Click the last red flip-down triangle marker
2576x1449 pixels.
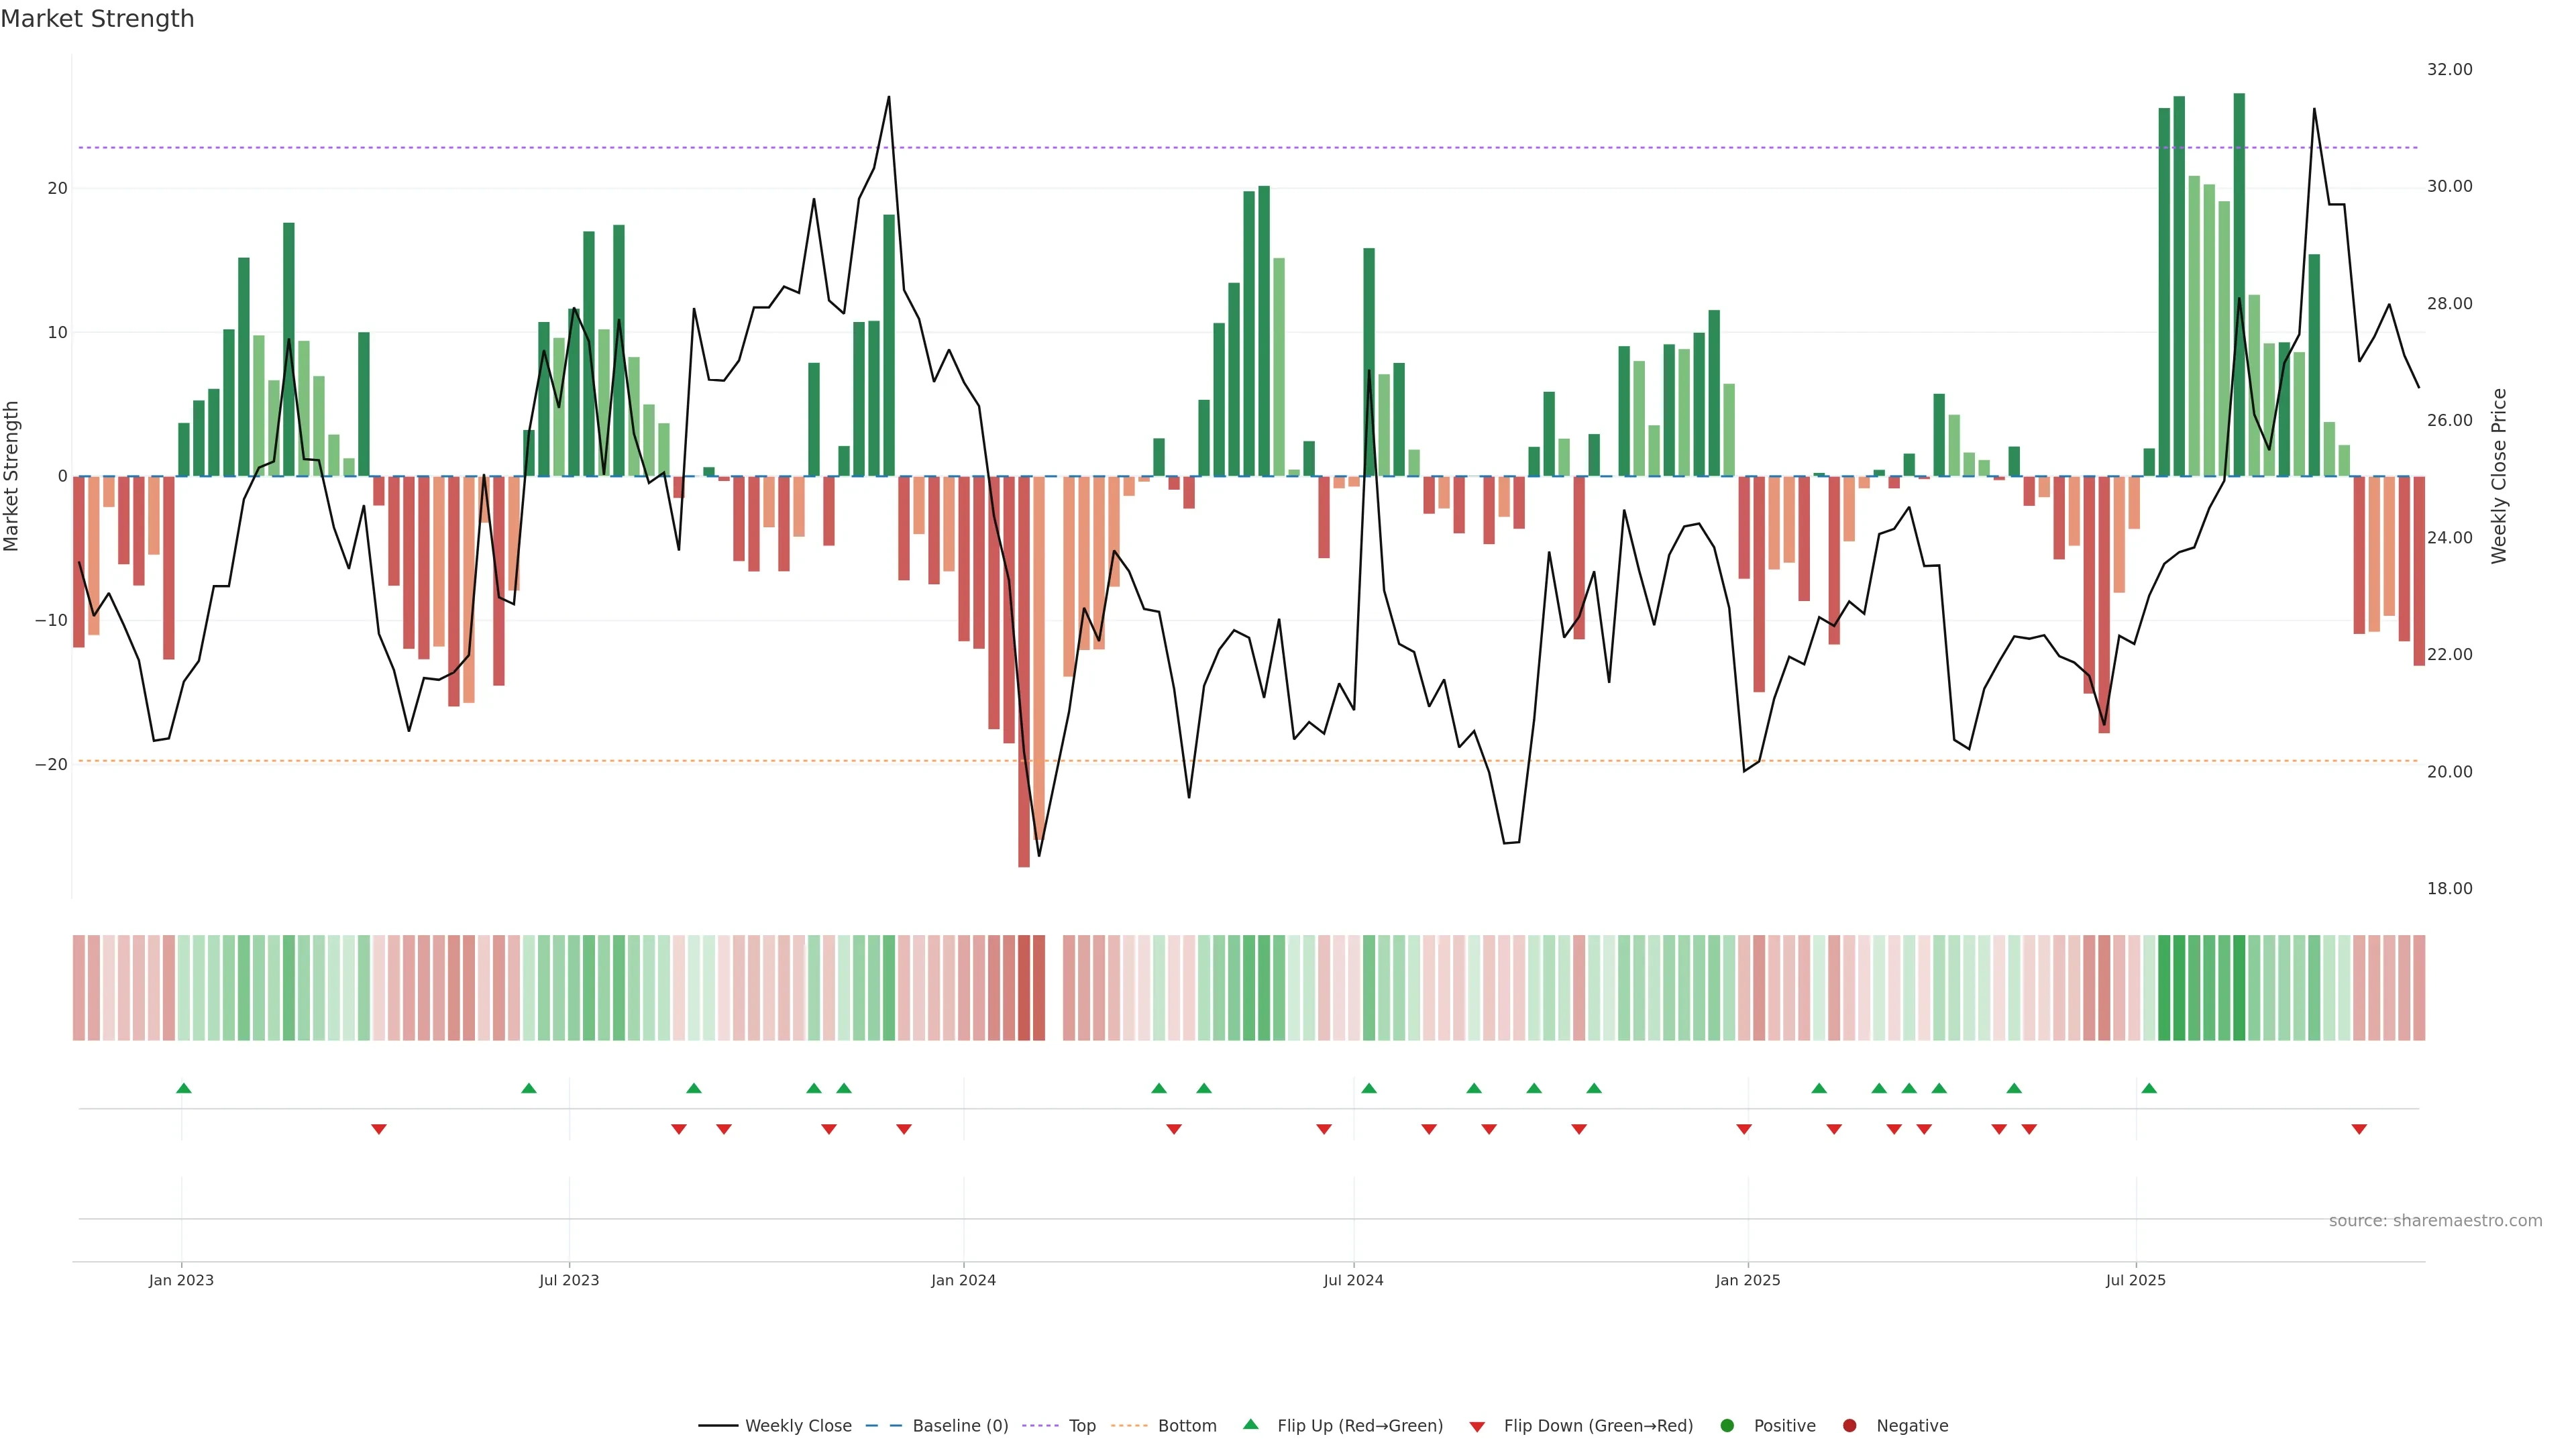(x=2359, y=1129)
